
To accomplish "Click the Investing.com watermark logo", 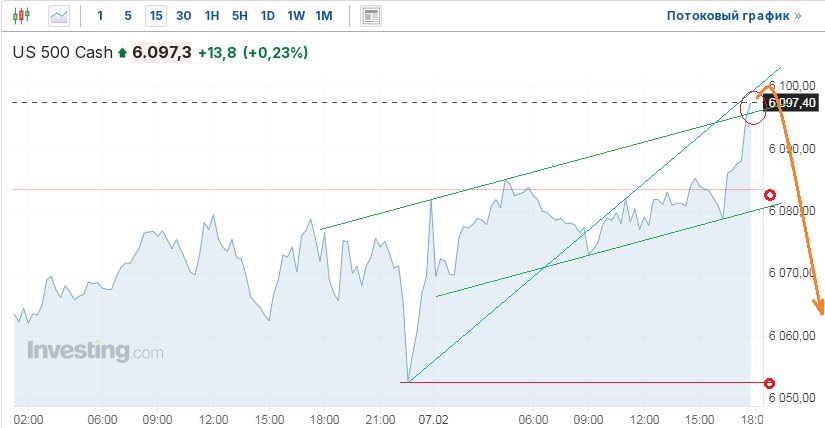I will [95, 351].
